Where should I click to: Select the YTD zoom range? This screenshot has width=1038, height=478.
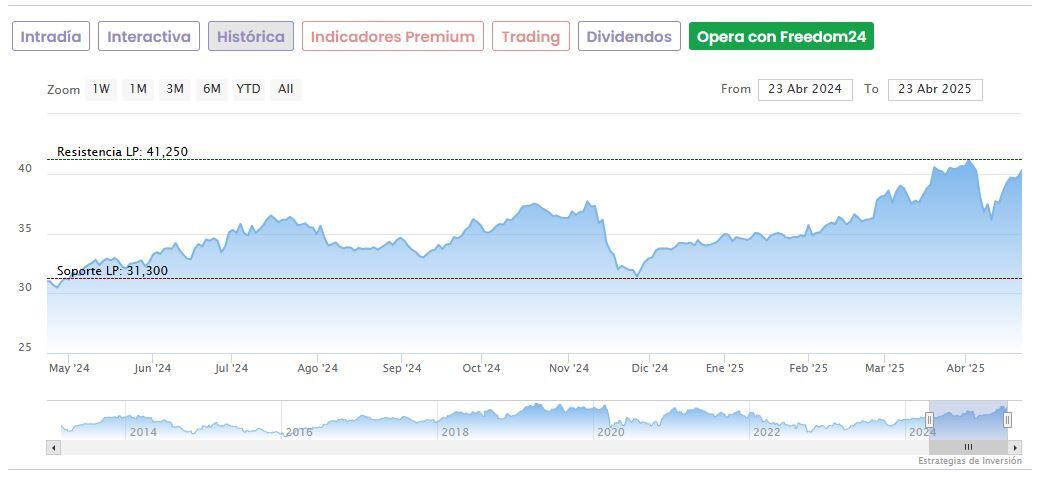coord(248,89)
